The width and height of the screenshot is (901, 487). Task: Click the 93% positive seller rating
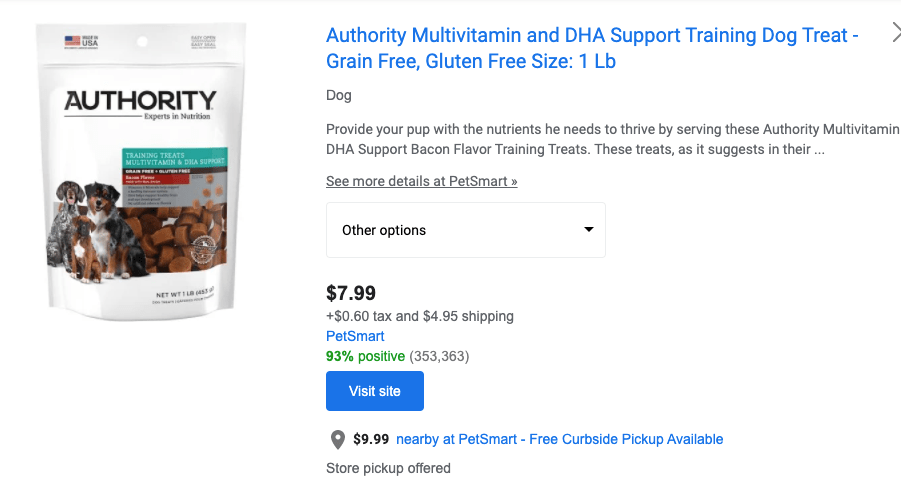(365, 356)
